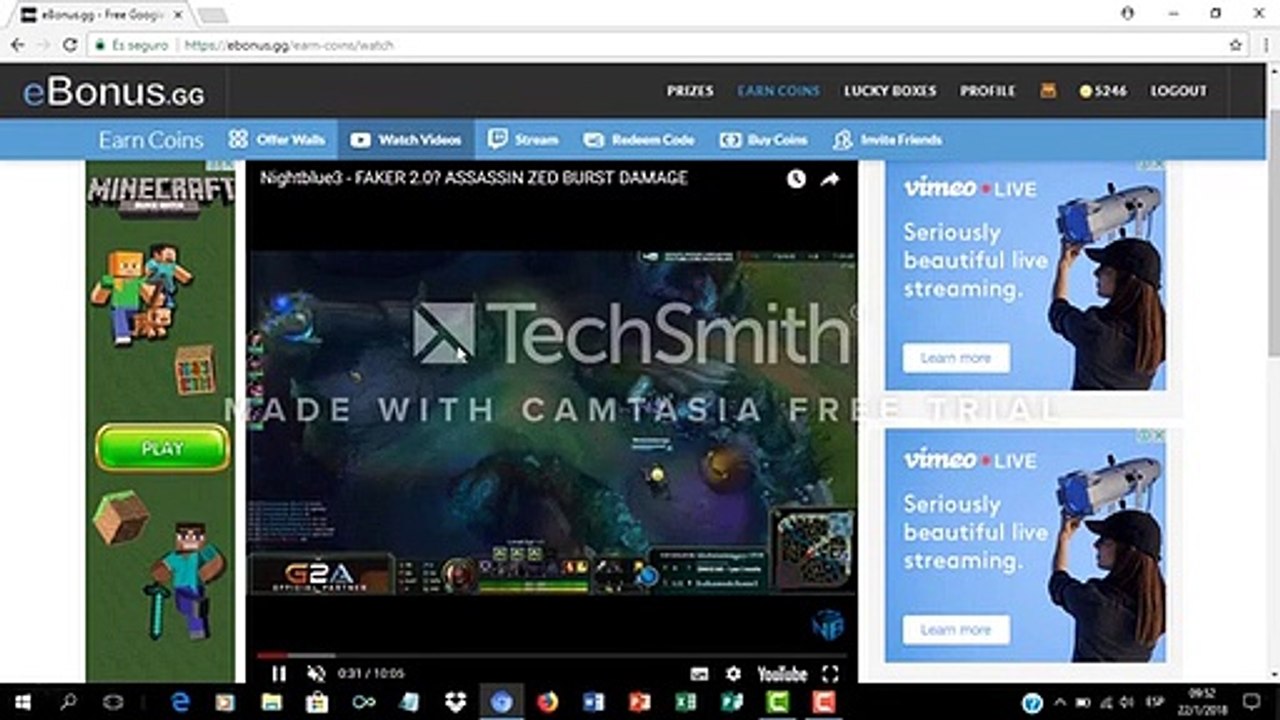Bookmark the page with the star icon
The height and width of the screenshot is (720, 1280).
point(1236,45)
